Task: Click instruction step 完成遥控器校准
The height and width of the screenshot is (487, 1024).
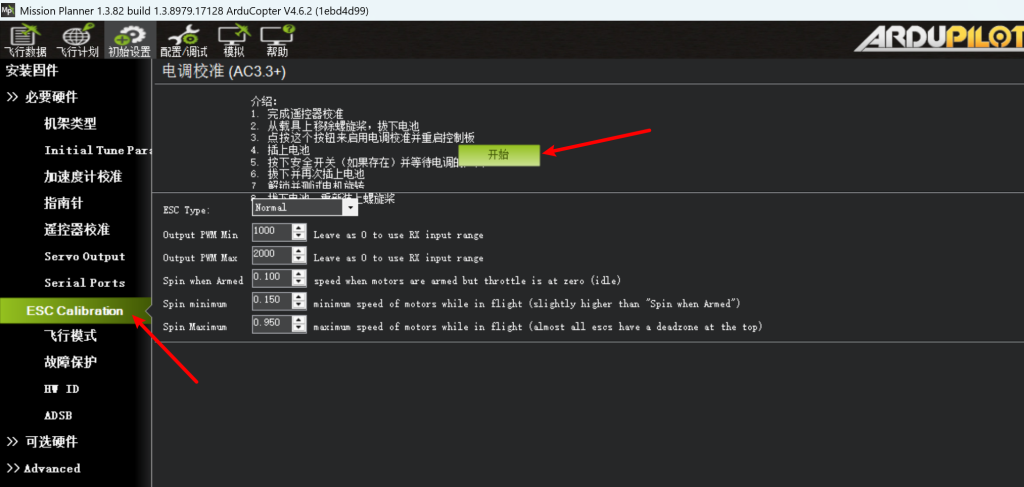Action: tap(297, 114)
